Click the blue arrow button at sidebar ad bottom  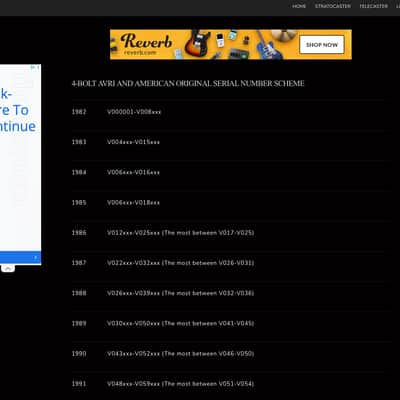coord(20,258)
